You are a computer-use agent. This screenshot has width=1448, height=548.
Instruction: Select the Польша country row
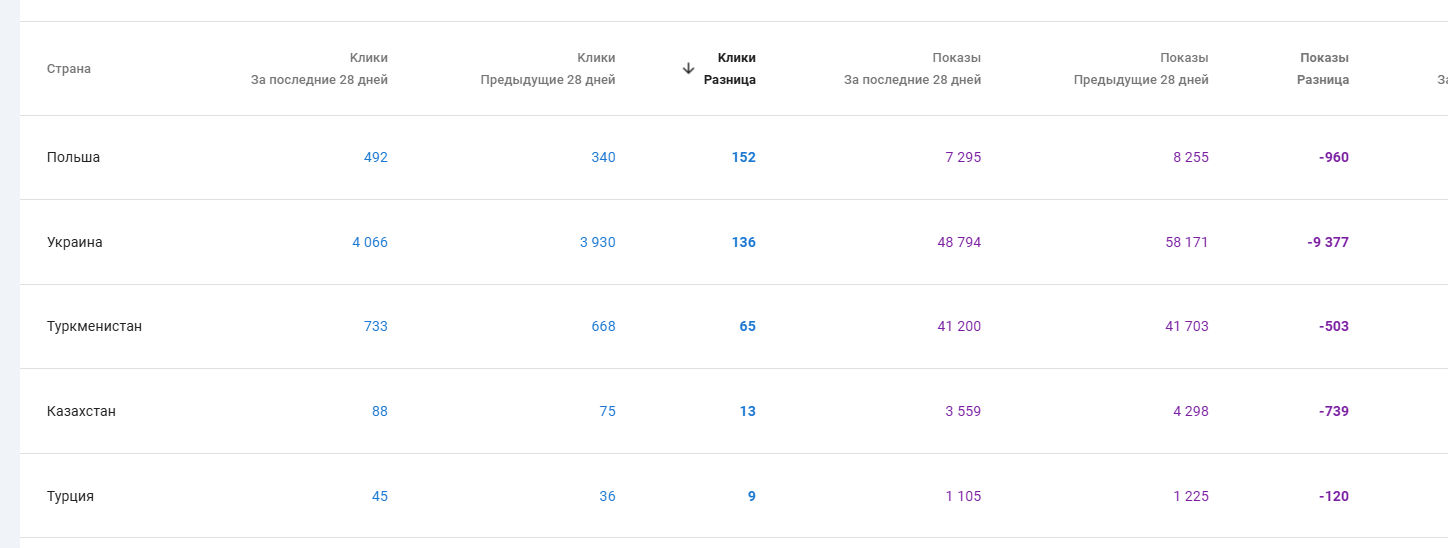[x=74, y=158]
